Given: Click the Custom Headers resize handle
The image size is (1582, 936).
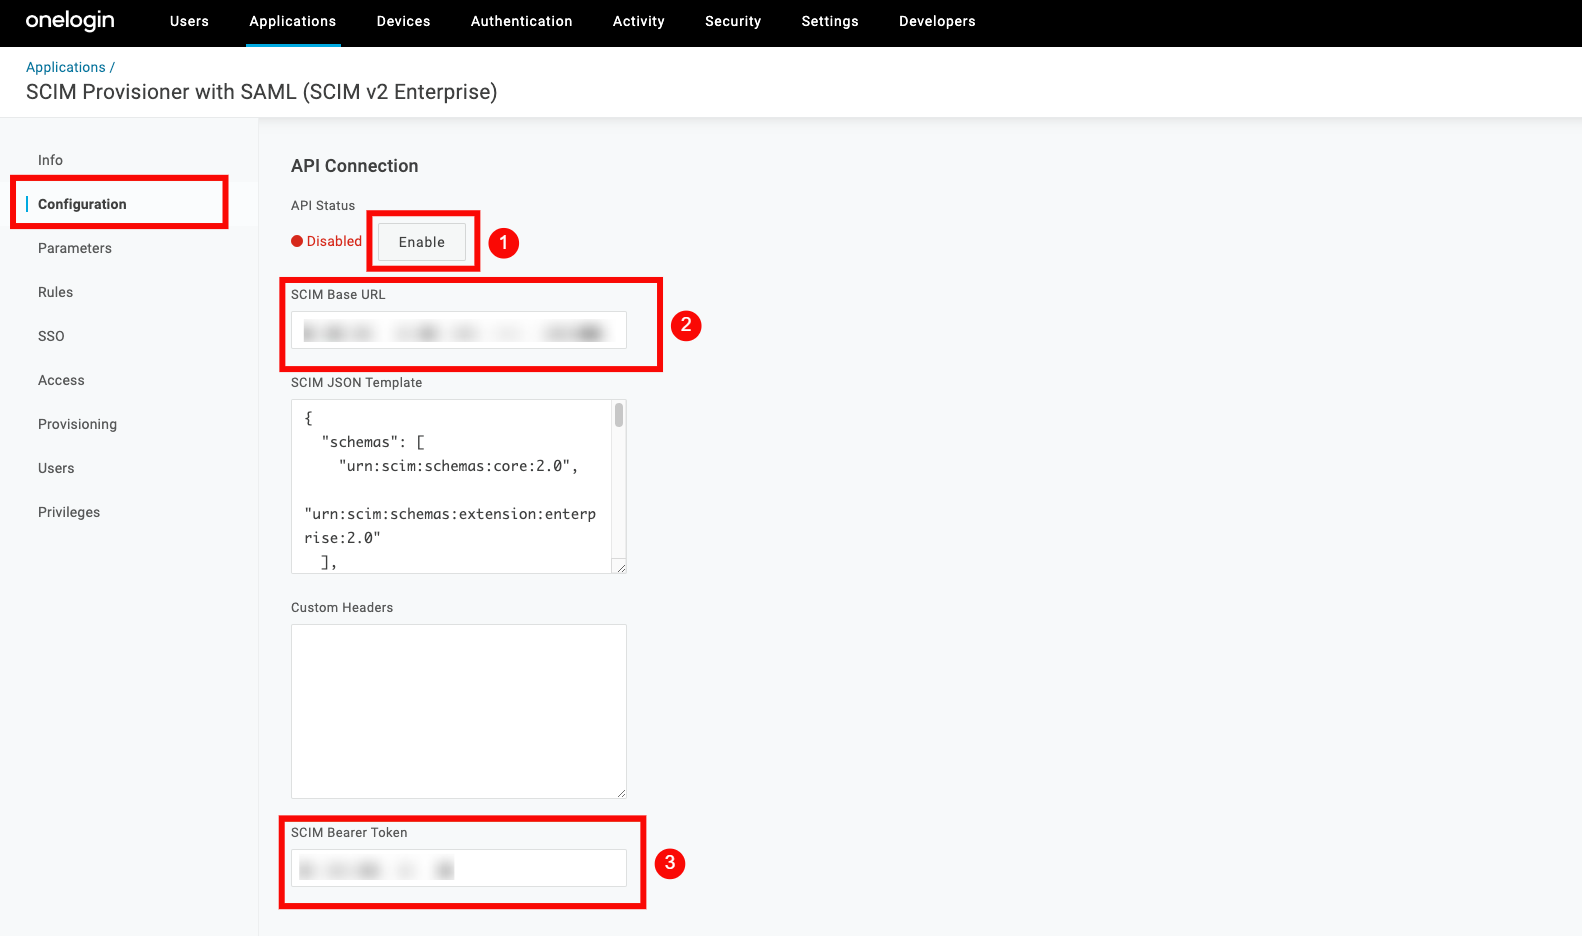Looking at the screenshot, I should pyautogui.click(x=621, y=793).
